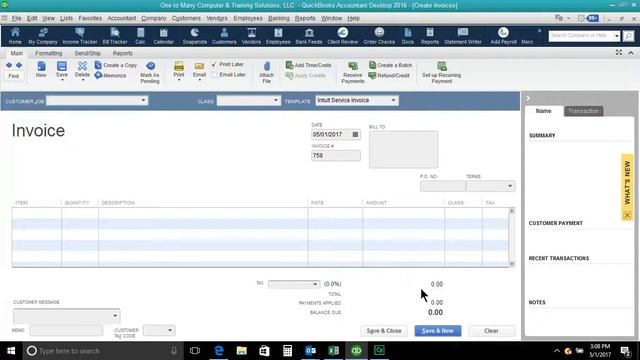This screenshot has height=360, width=640.
Task: Open Client Review
Action: pyautogui.click(x=342, y=36)
